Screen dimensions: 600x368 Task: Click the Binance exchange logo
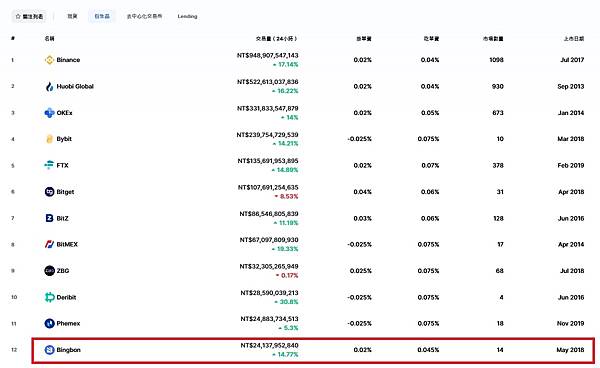[x=49, y=60]
